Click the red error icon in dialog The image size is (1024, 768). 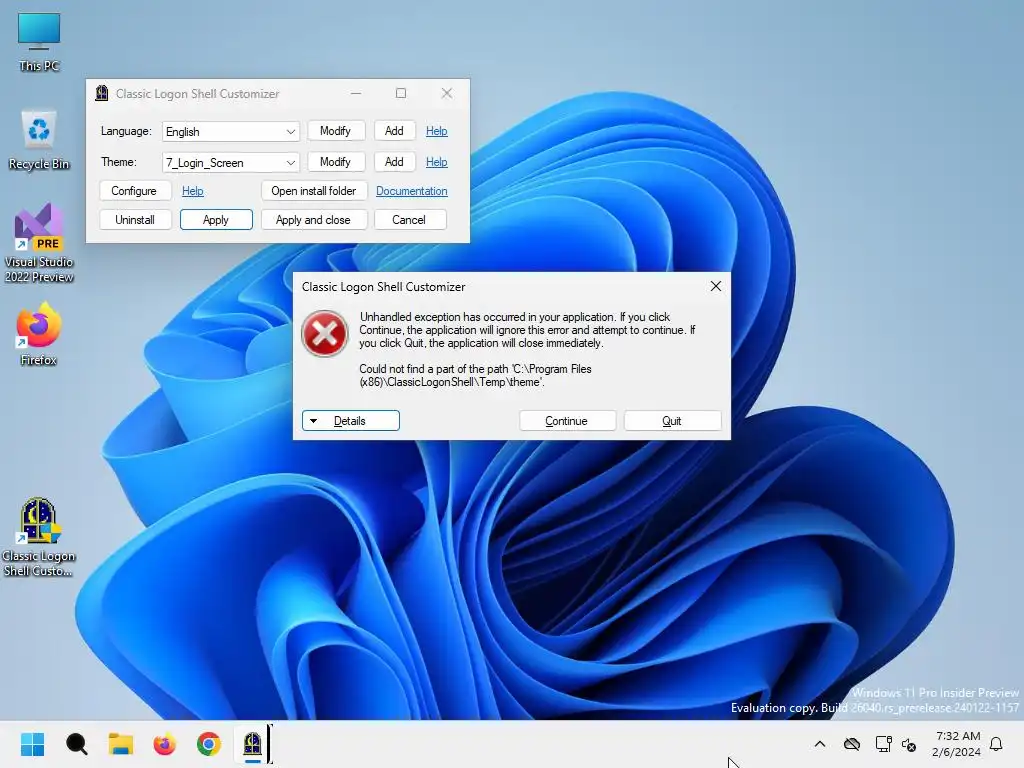click(x=325, y=334)
